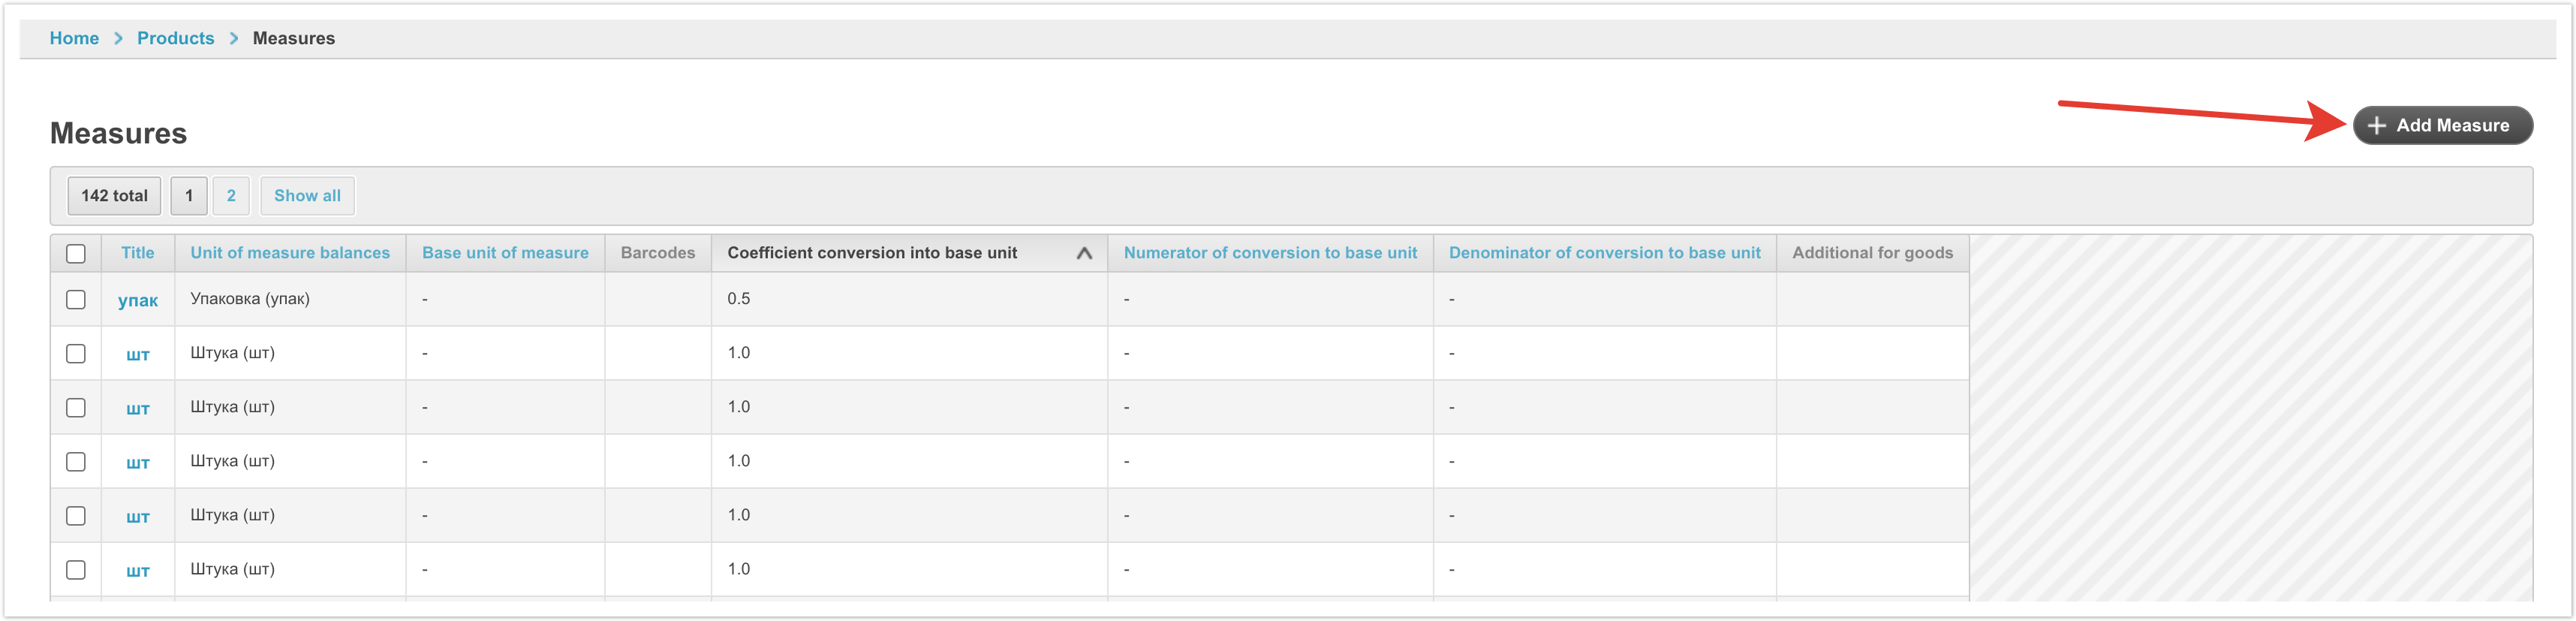Select page 1 in pagination
2576x621 pixels.
pyautogui.click(x=189, y=196)
